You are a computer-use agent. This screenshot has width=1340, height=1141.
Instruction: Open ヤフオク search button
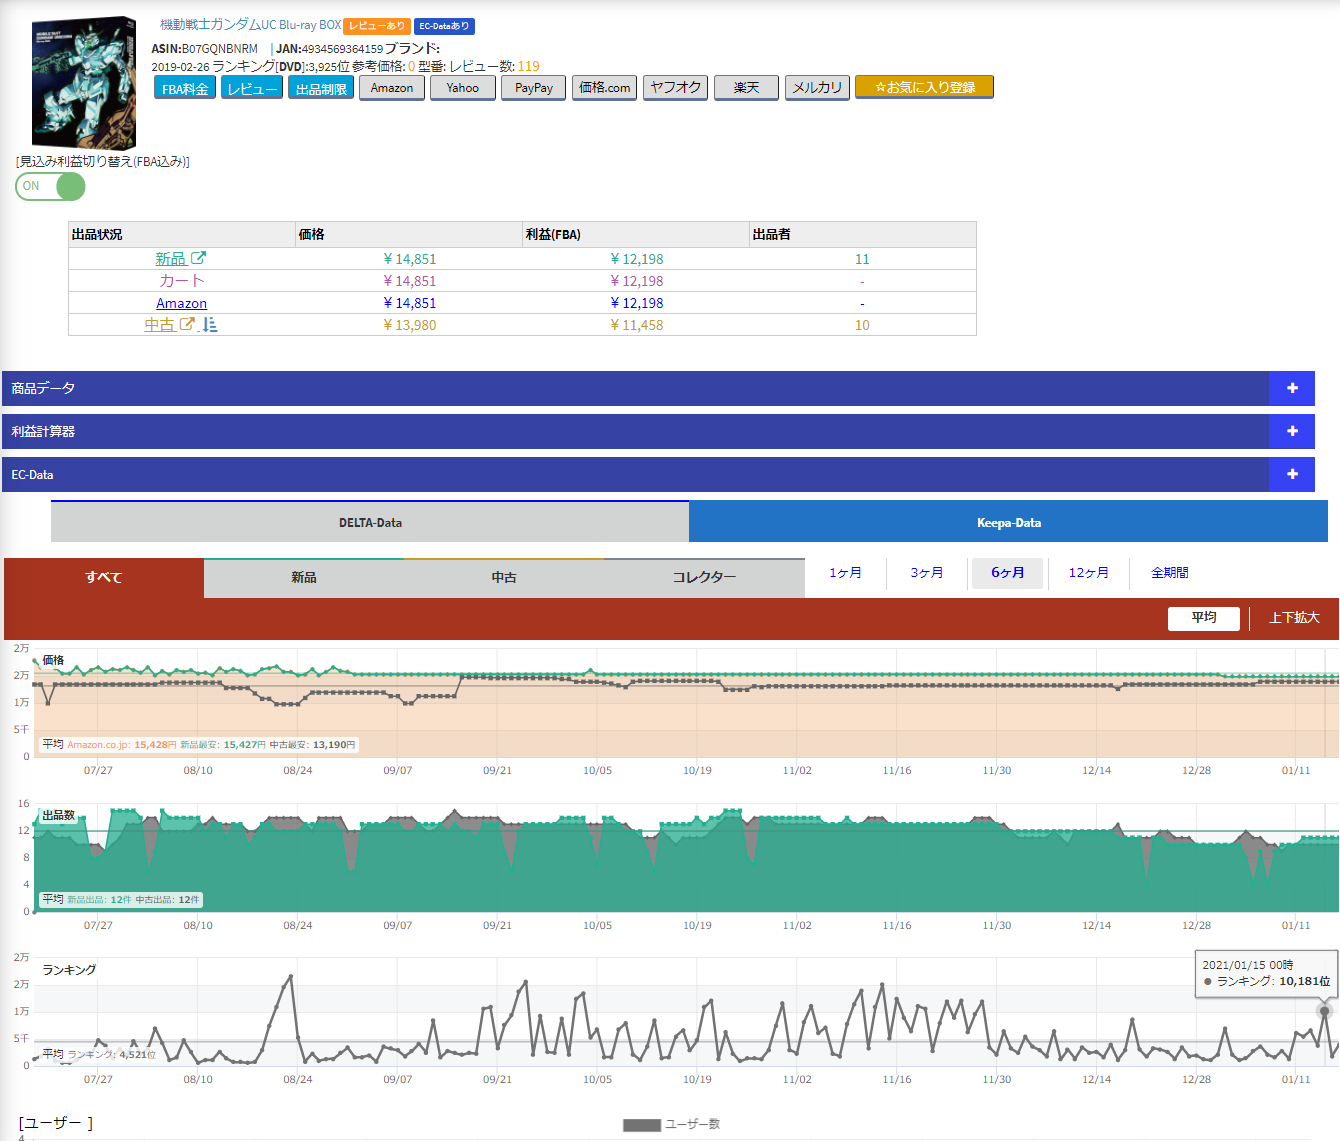tap(676, 88)
